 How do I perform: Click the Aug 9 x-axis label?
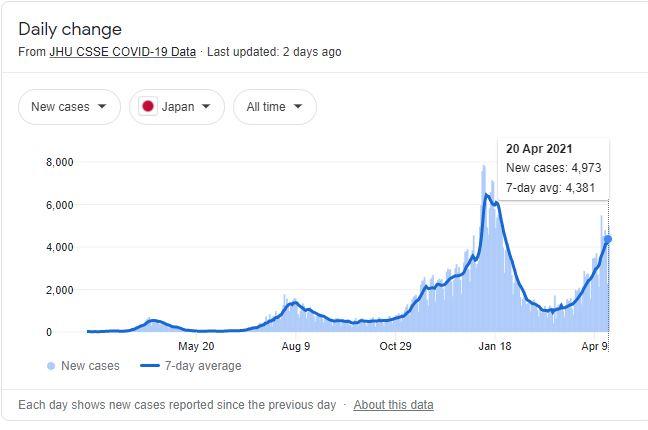295,347
